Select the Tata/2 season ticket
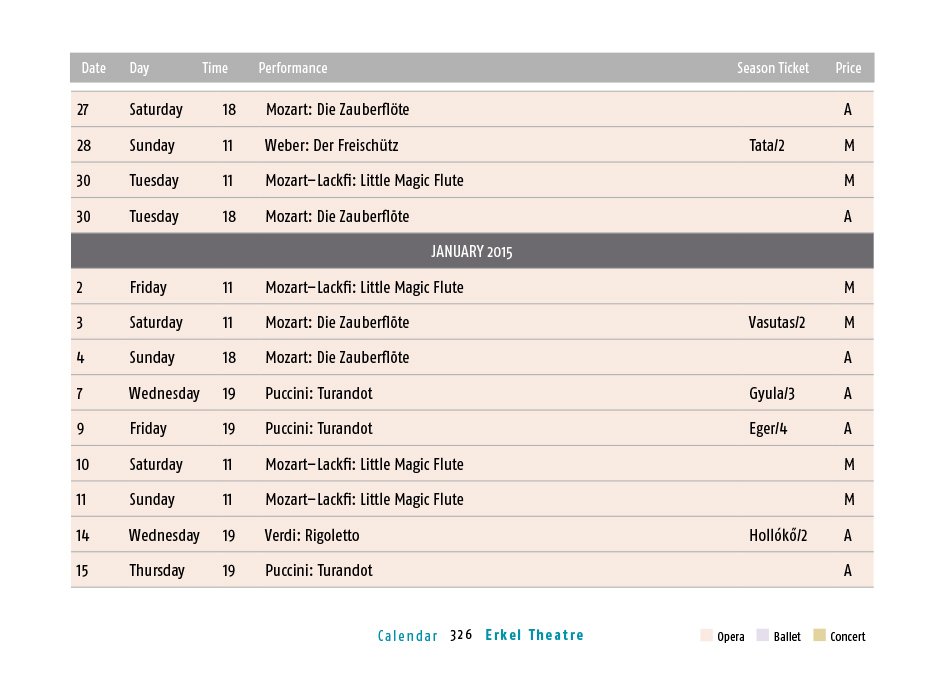 click(x=767, y=145)
